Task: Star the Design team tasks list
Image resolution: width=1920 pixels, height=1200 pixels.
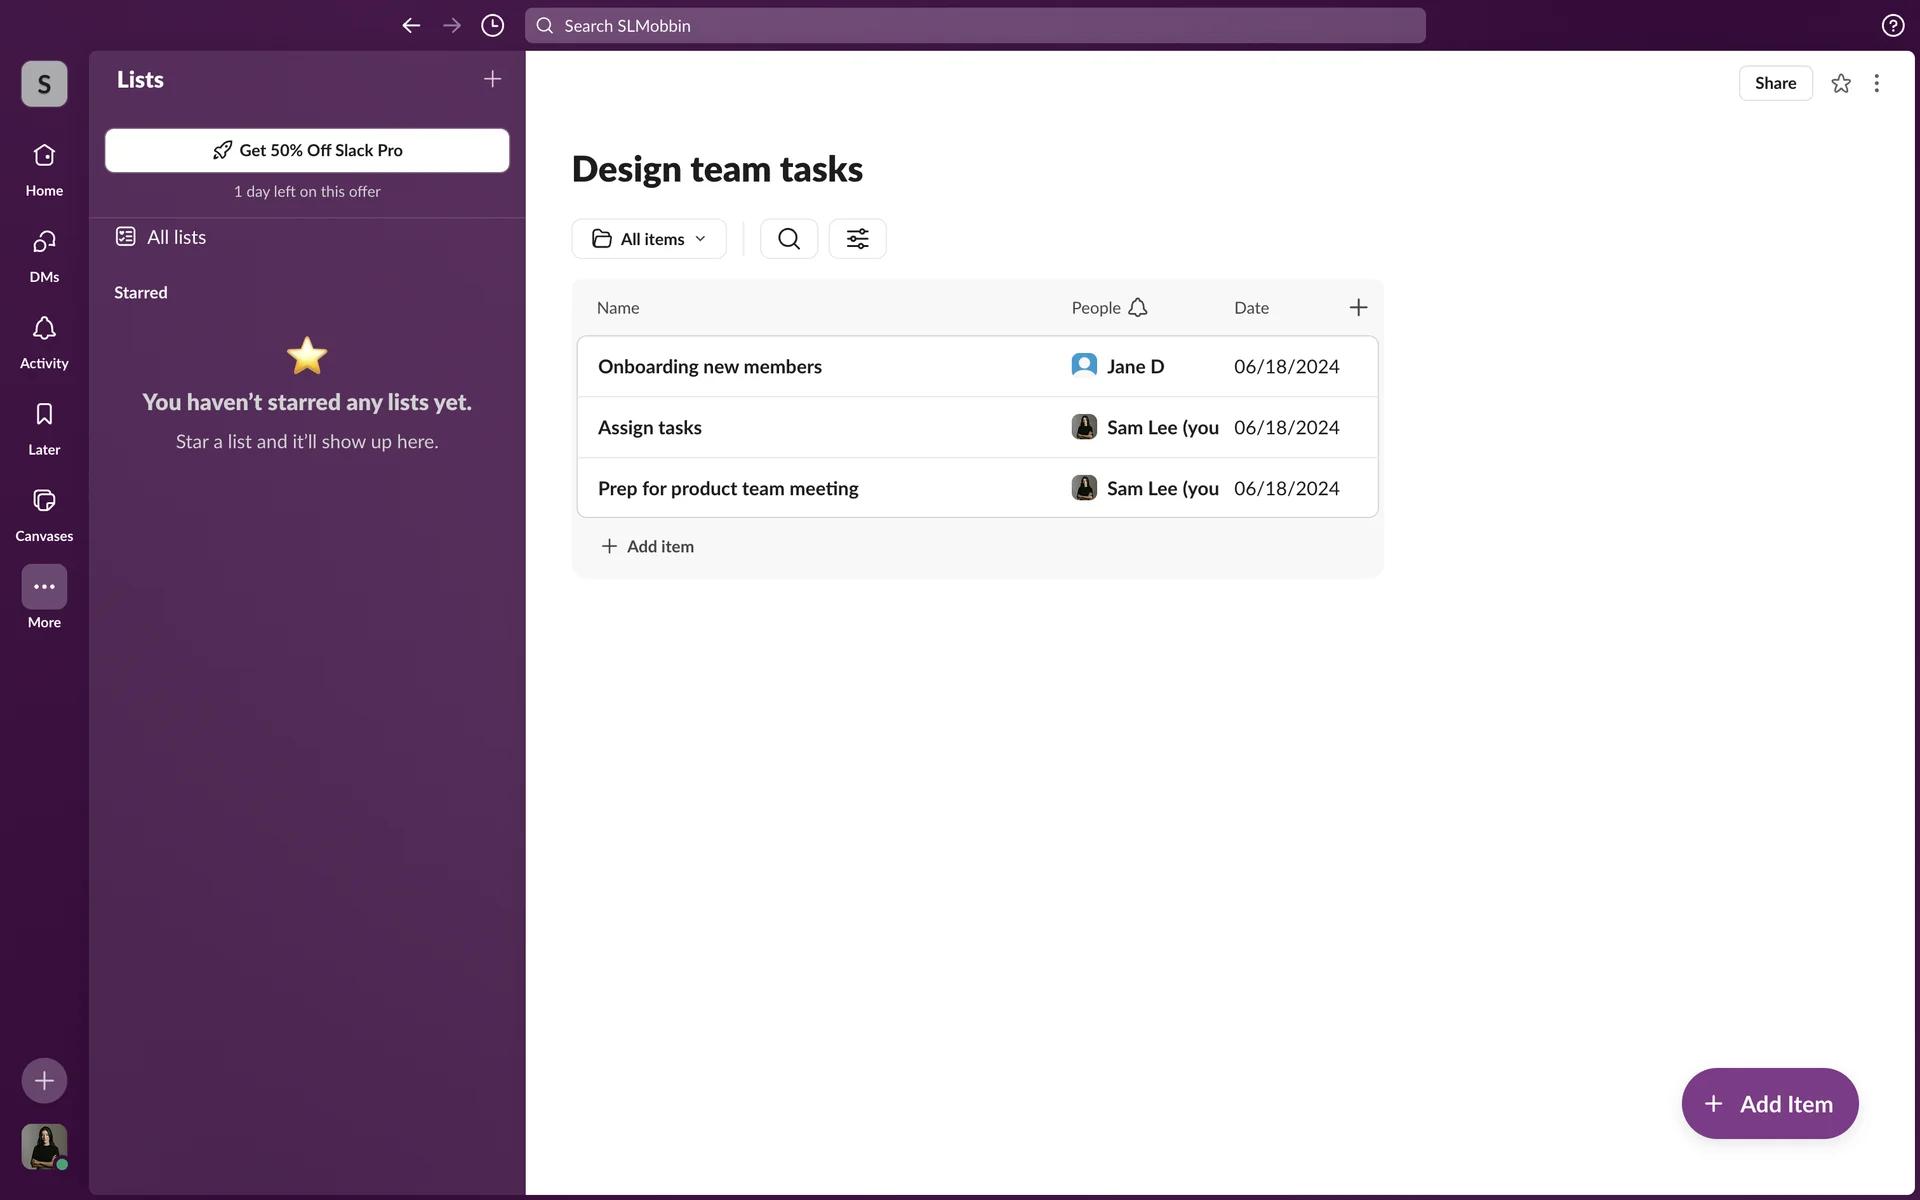Action: tap(1840, 83)
